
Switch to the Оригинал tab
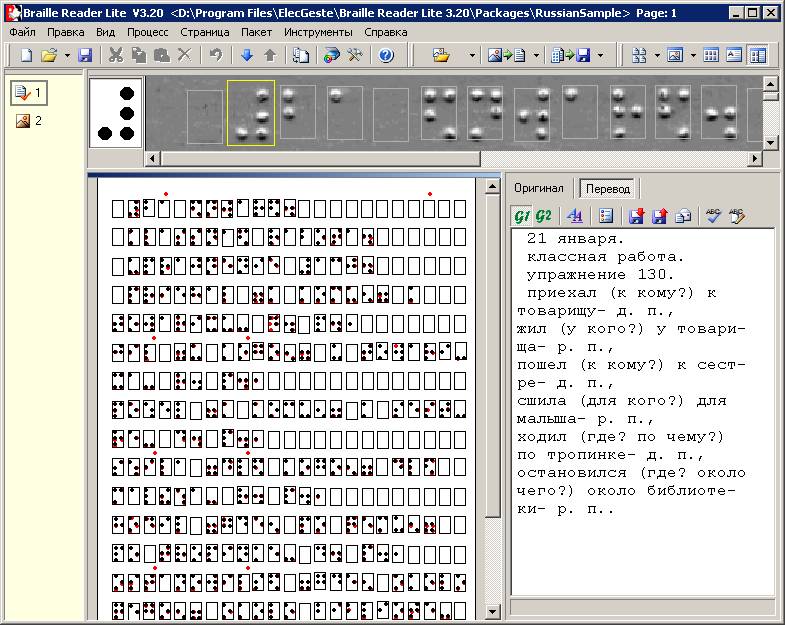pos(539,188)
